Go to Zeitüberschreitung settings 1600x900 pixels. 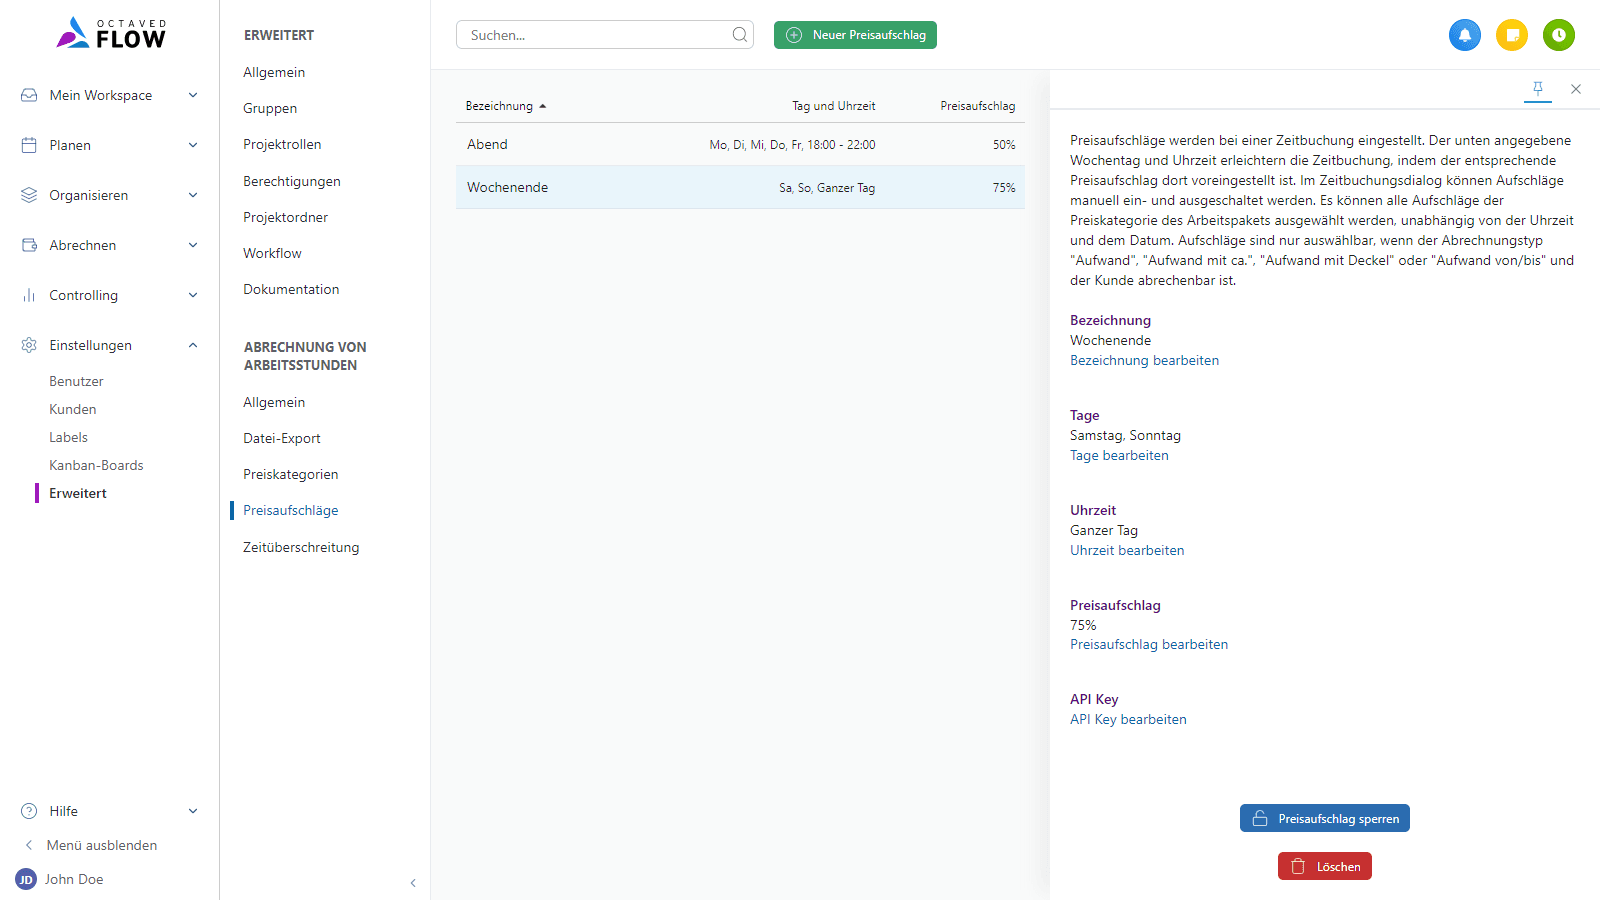(x=301, y=547)
